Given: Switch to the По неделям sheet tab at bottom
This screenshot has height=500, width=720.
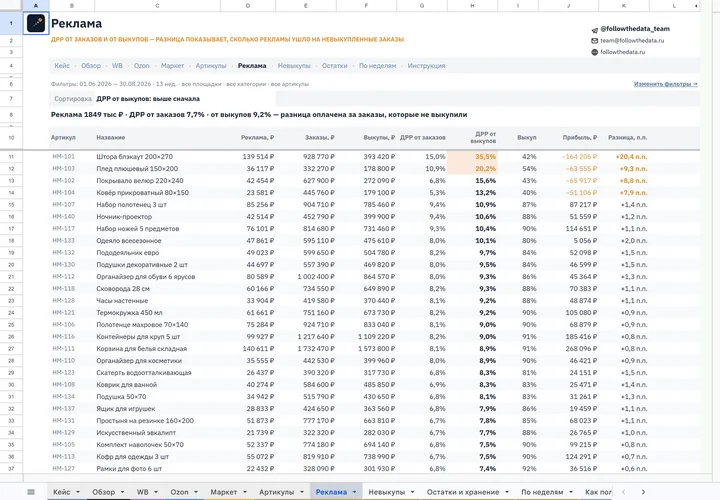Looking at the screenshot, I should (542, 492).
